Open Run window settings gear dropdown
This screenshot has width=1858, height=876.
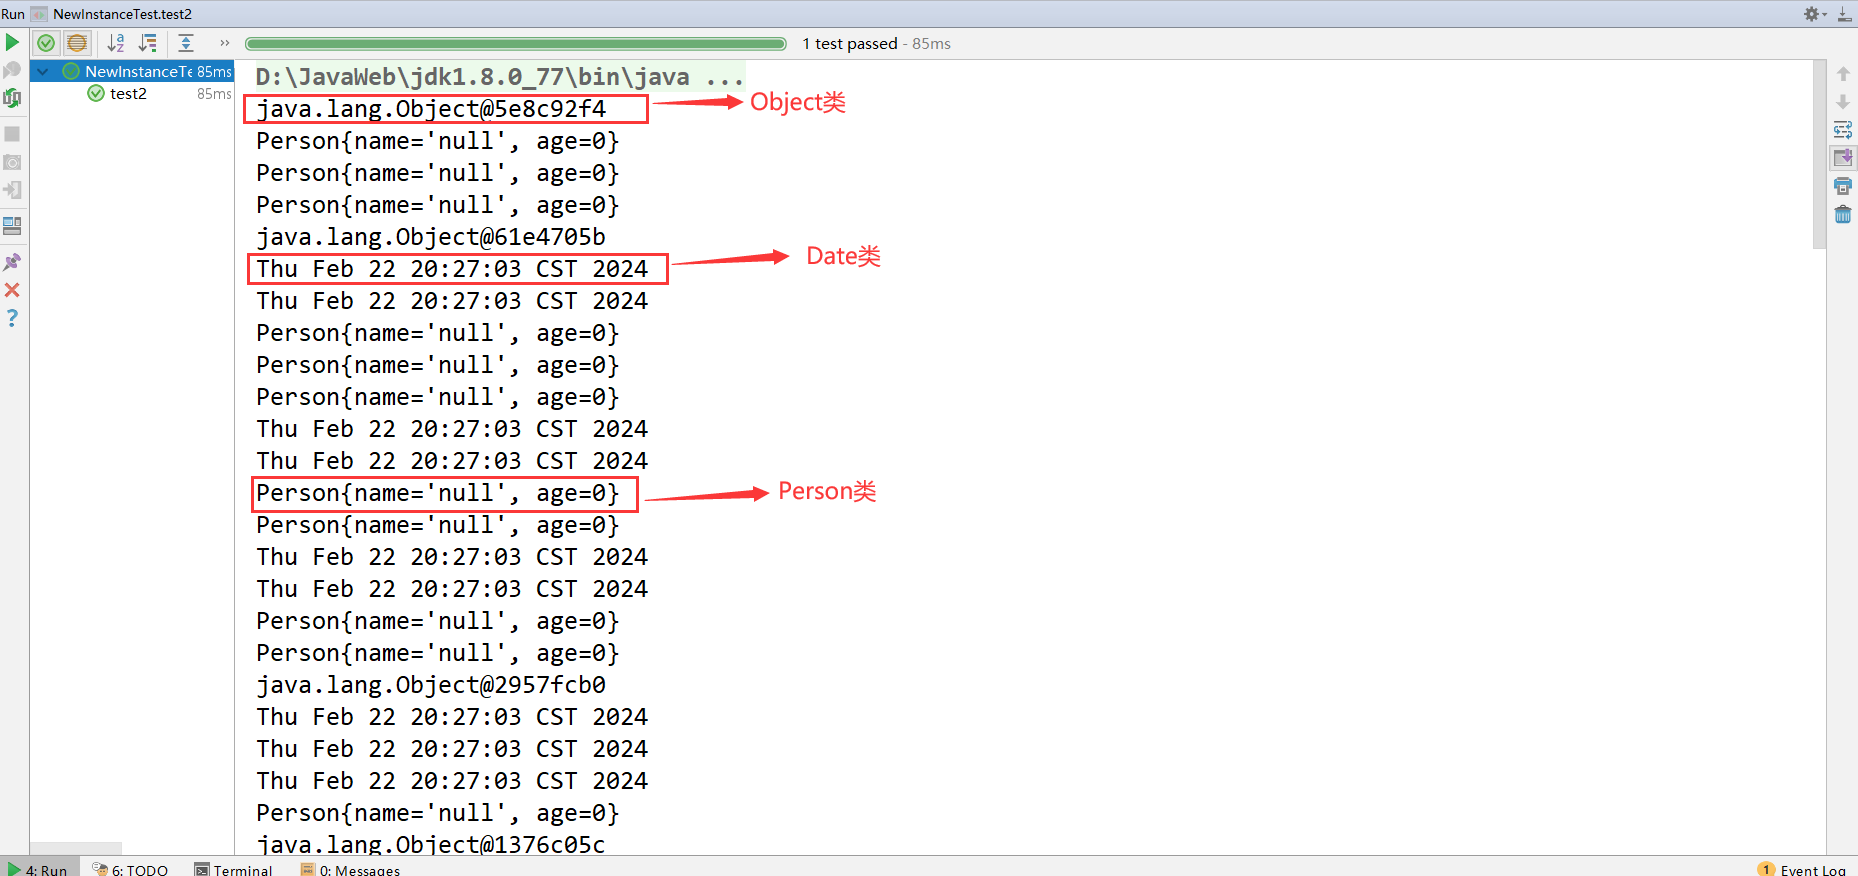(1815, 14)
